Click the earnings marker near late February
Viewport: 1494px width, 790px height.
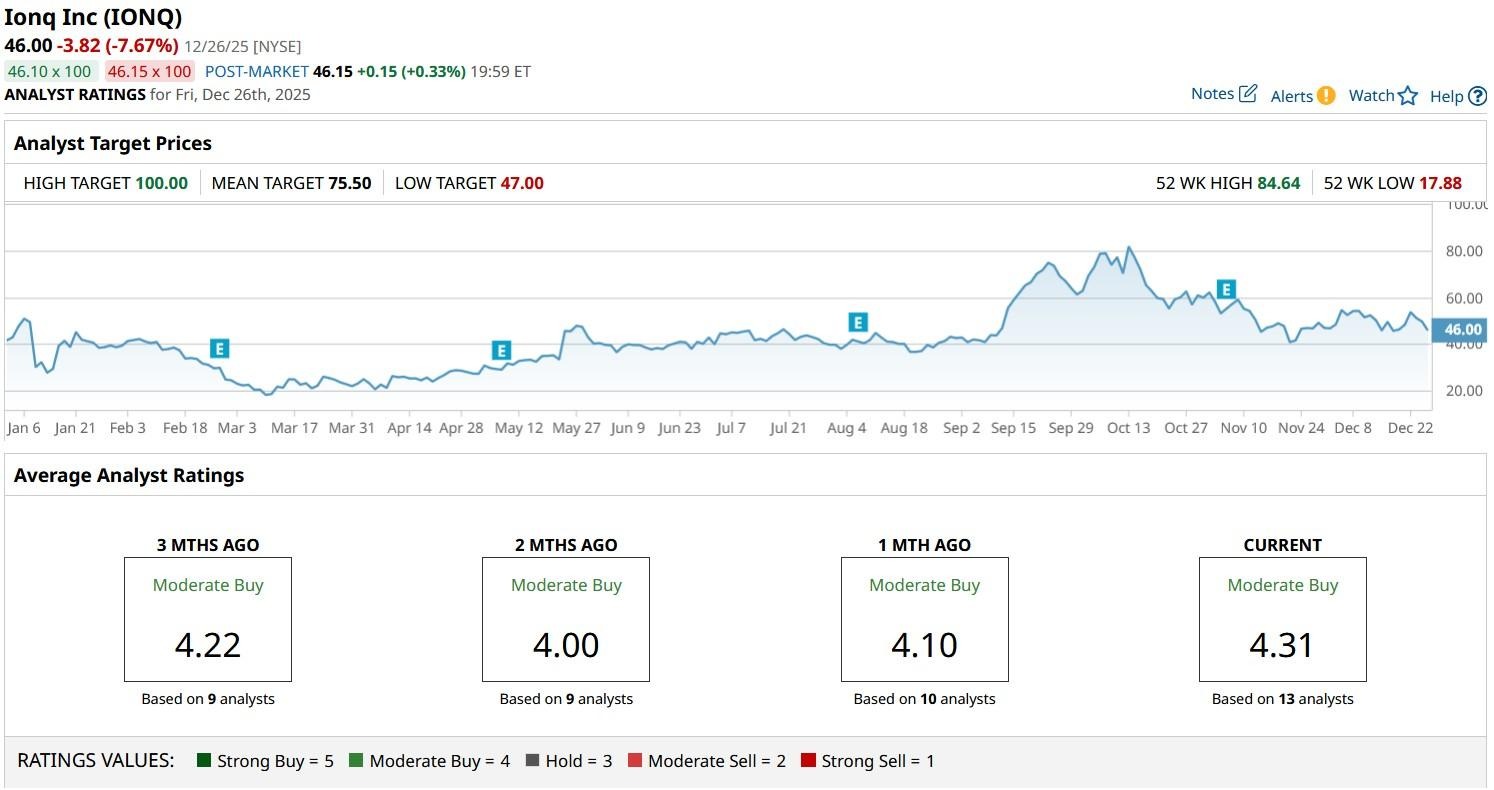click(x=220, y=348)
